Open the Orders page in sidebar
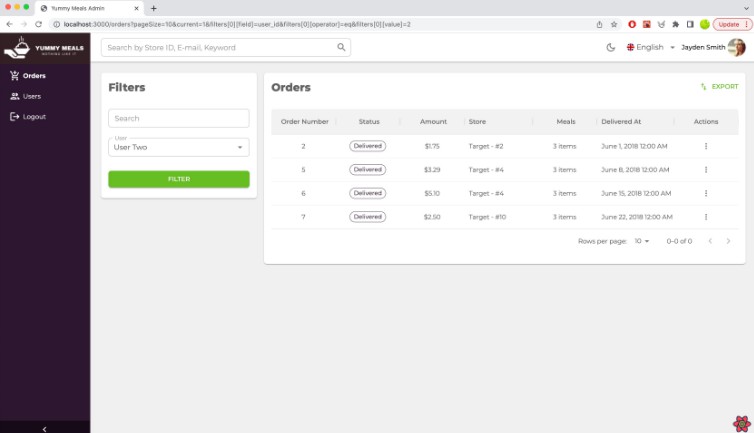The width and height of the screenshot is (754, 433). [34, 75]
